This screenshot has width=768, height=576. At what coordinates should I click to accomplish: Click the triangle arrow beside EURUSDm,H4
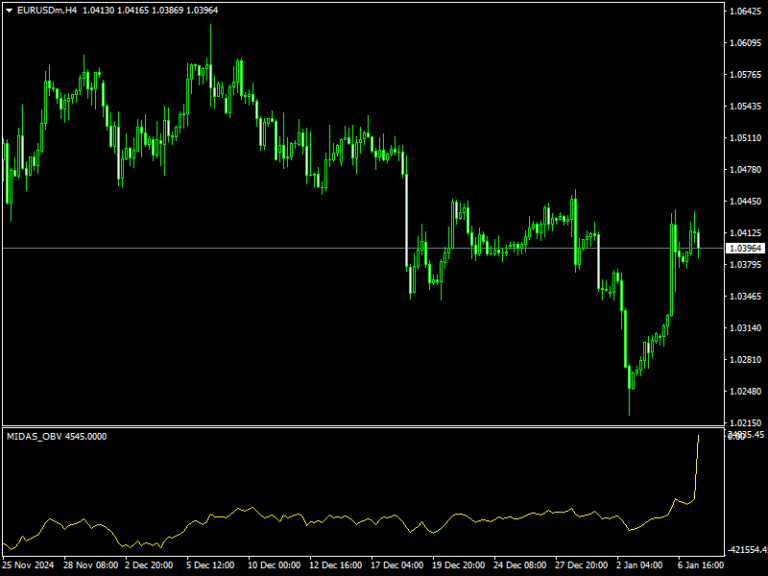(x=9, y=10)
